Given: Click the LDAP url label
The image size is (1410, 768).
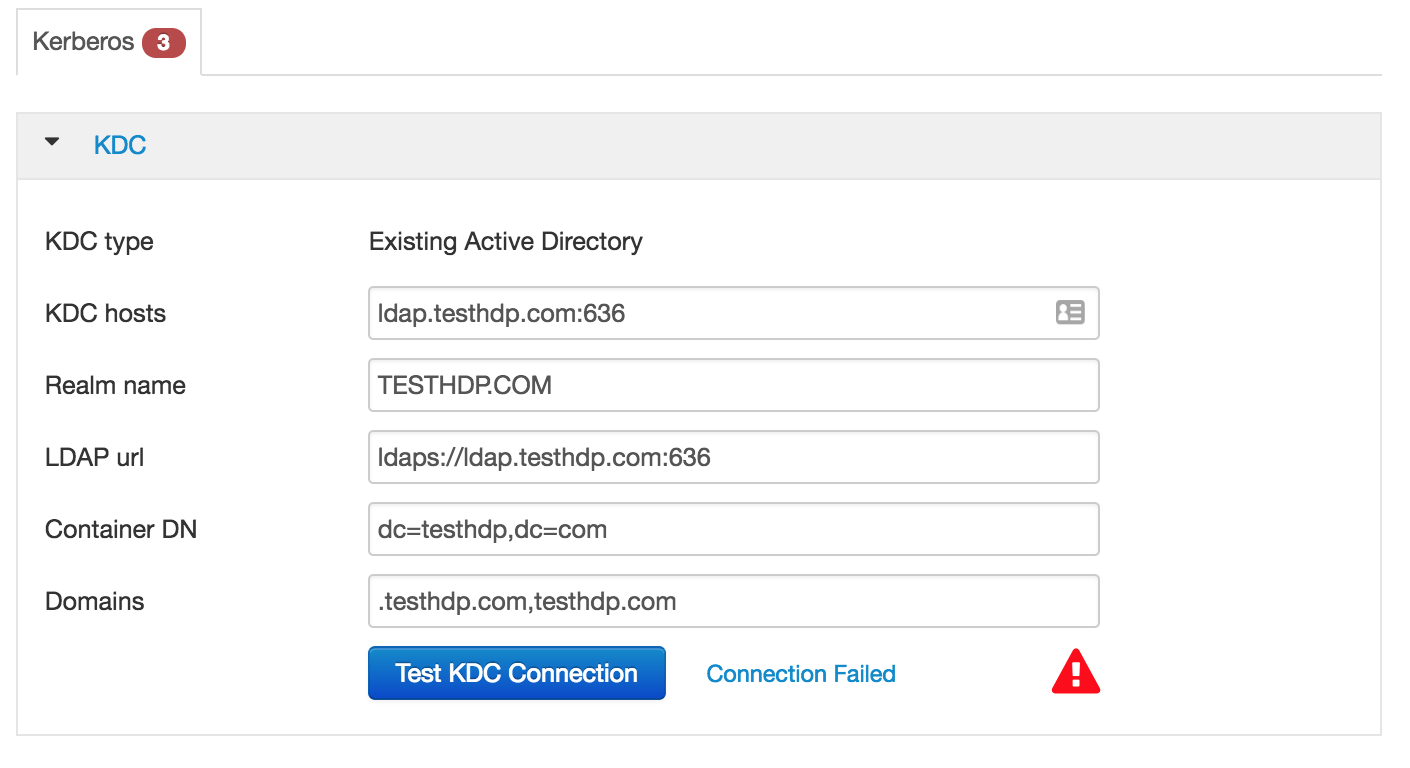Looking at the screenshot, I should pos(95,457).
